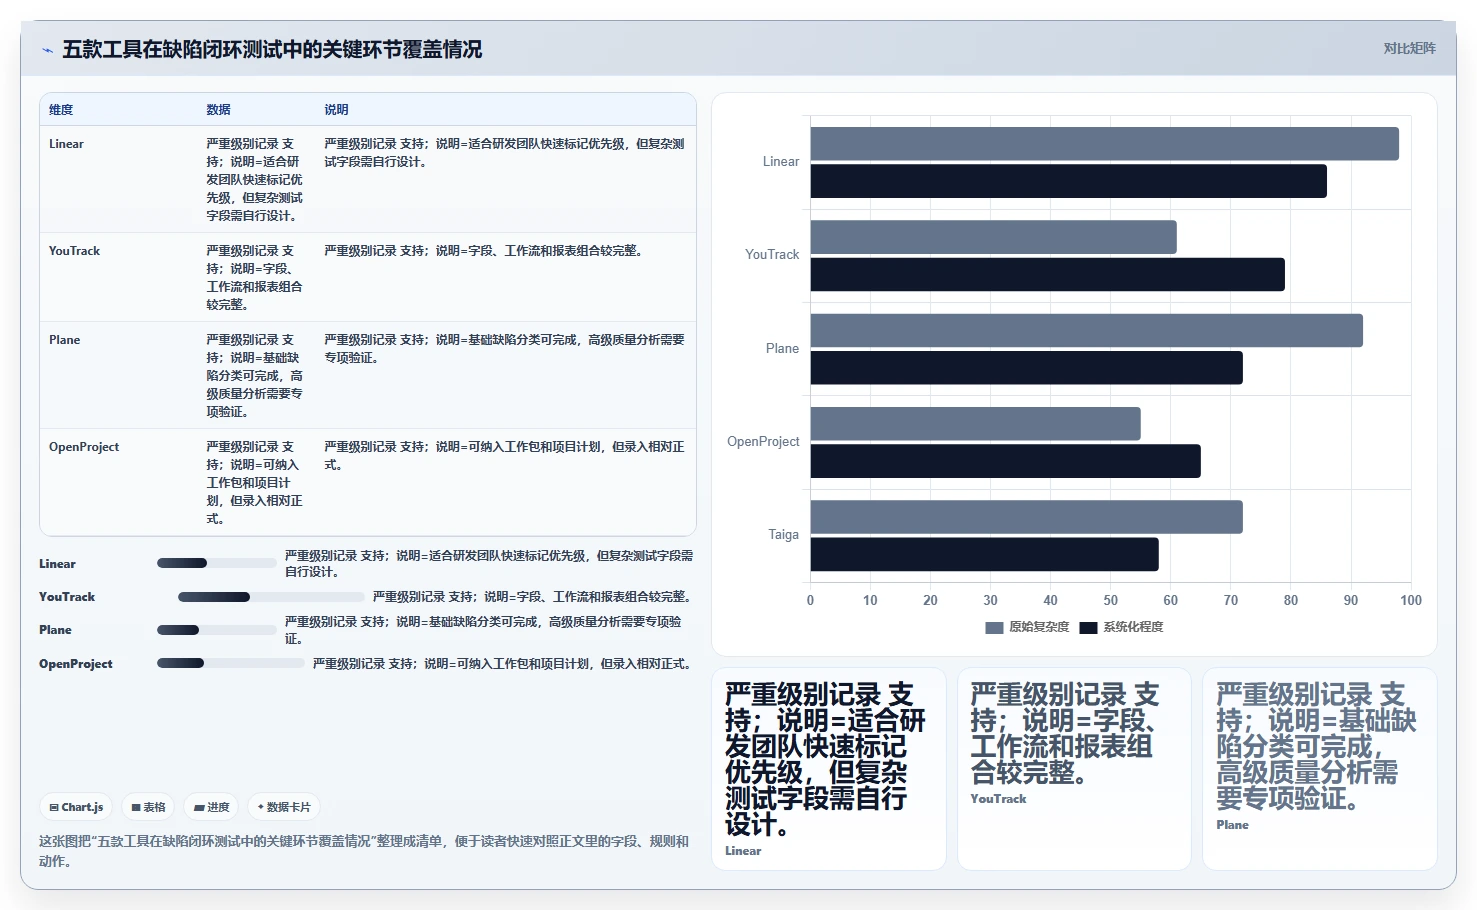
Task: Click the x-axis value 50
Action: pyautogui.click(x=1110, y=600)
